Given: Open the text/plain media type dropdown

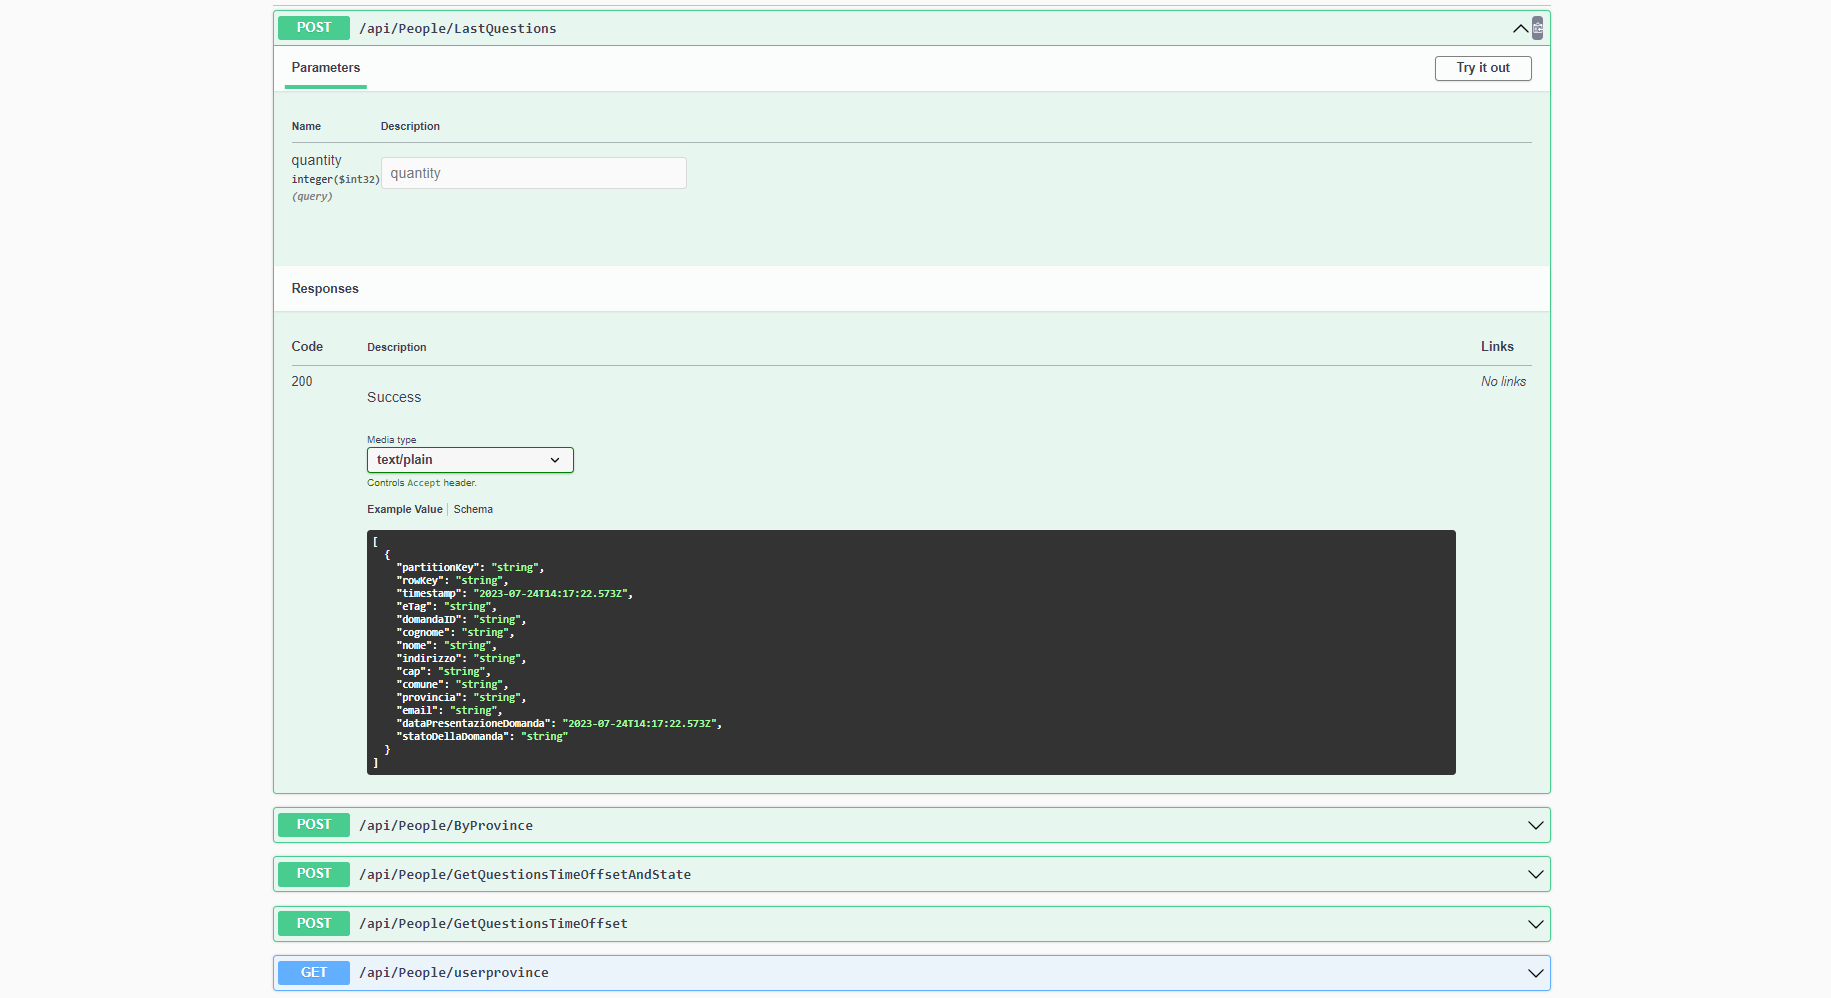Looking at the screenshot, I should click(469, 460).
